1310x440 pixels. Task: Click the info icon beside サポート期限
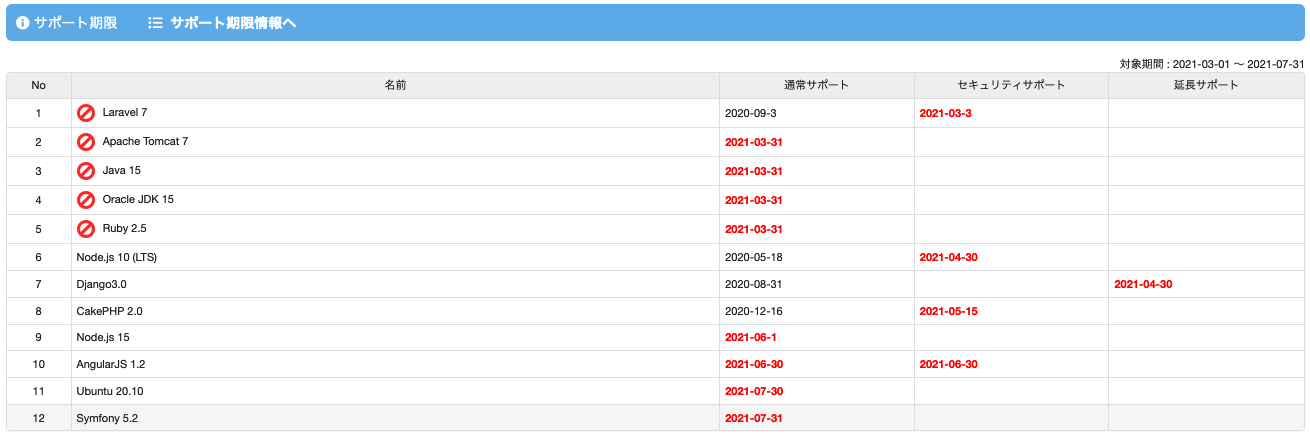(23, 22)
